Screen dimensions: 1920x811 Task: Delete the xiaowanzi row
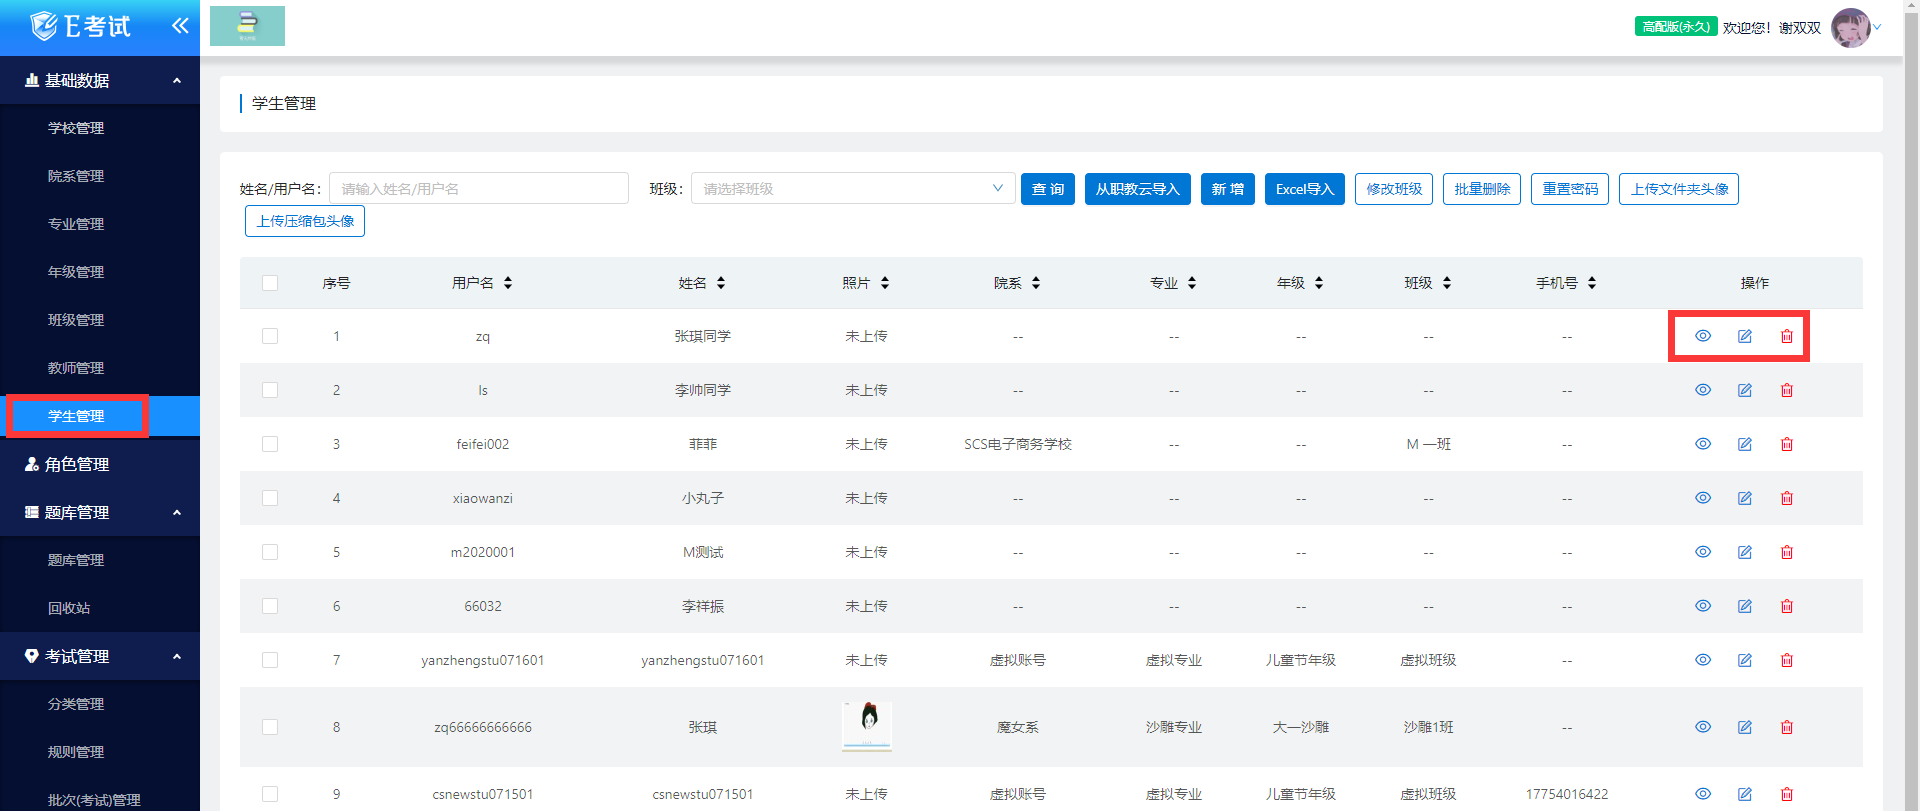click(1787, 498)
